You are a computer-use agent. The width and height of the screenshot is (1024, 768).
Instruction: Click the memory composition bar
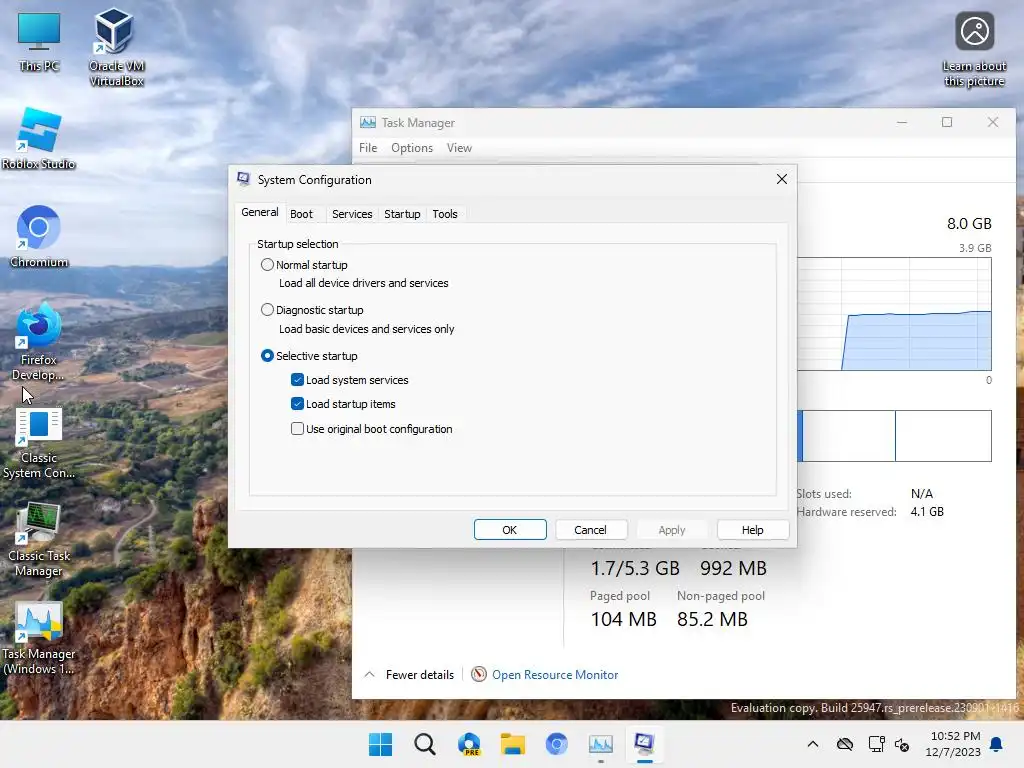[x=894, y=436]
